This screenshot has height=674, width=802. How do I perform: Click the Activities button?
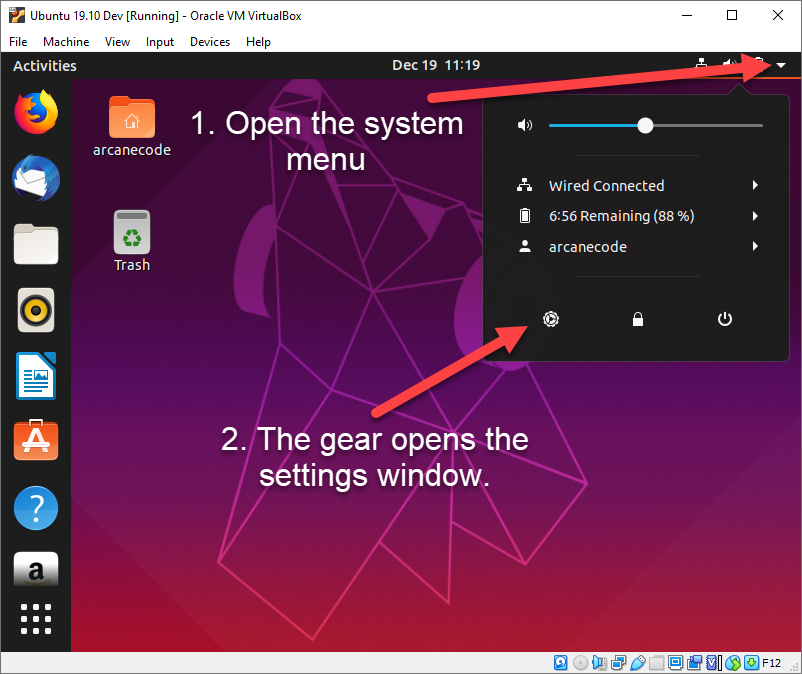[45, 65]
